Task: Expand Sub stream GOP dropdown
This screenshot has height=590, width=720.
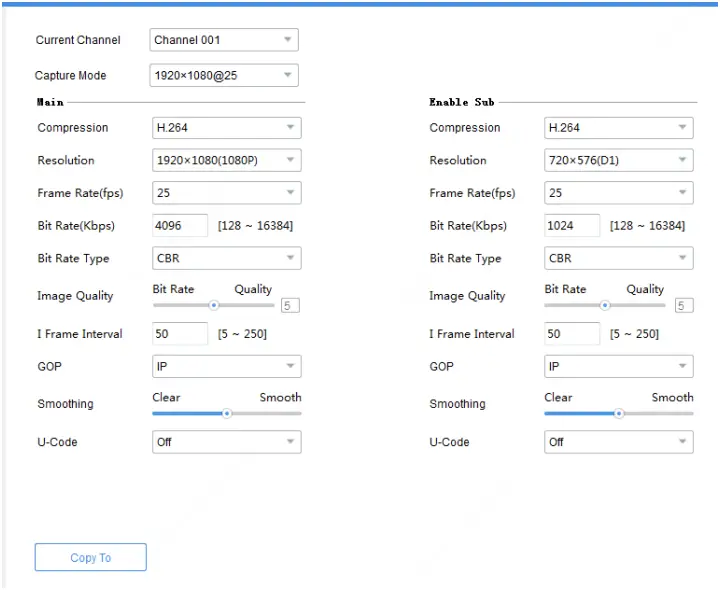Action: (x=619, y=366)
